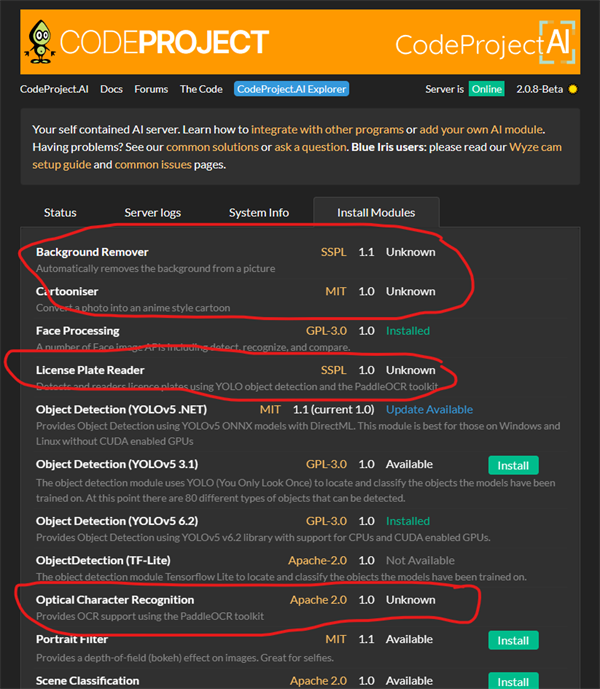Click MIT license of Object Detection YOLOv5 .NET
The height and width of the screenshot is (689, 600).
tap(270, 410)
